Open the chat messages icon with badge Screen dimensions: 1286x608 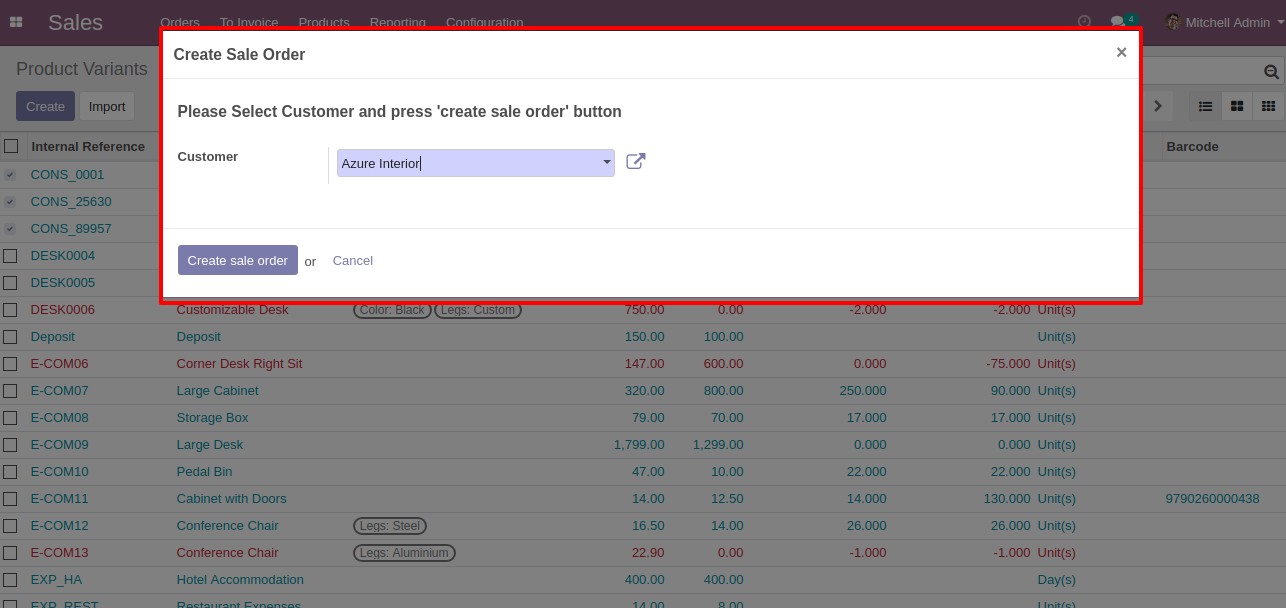1123,22
